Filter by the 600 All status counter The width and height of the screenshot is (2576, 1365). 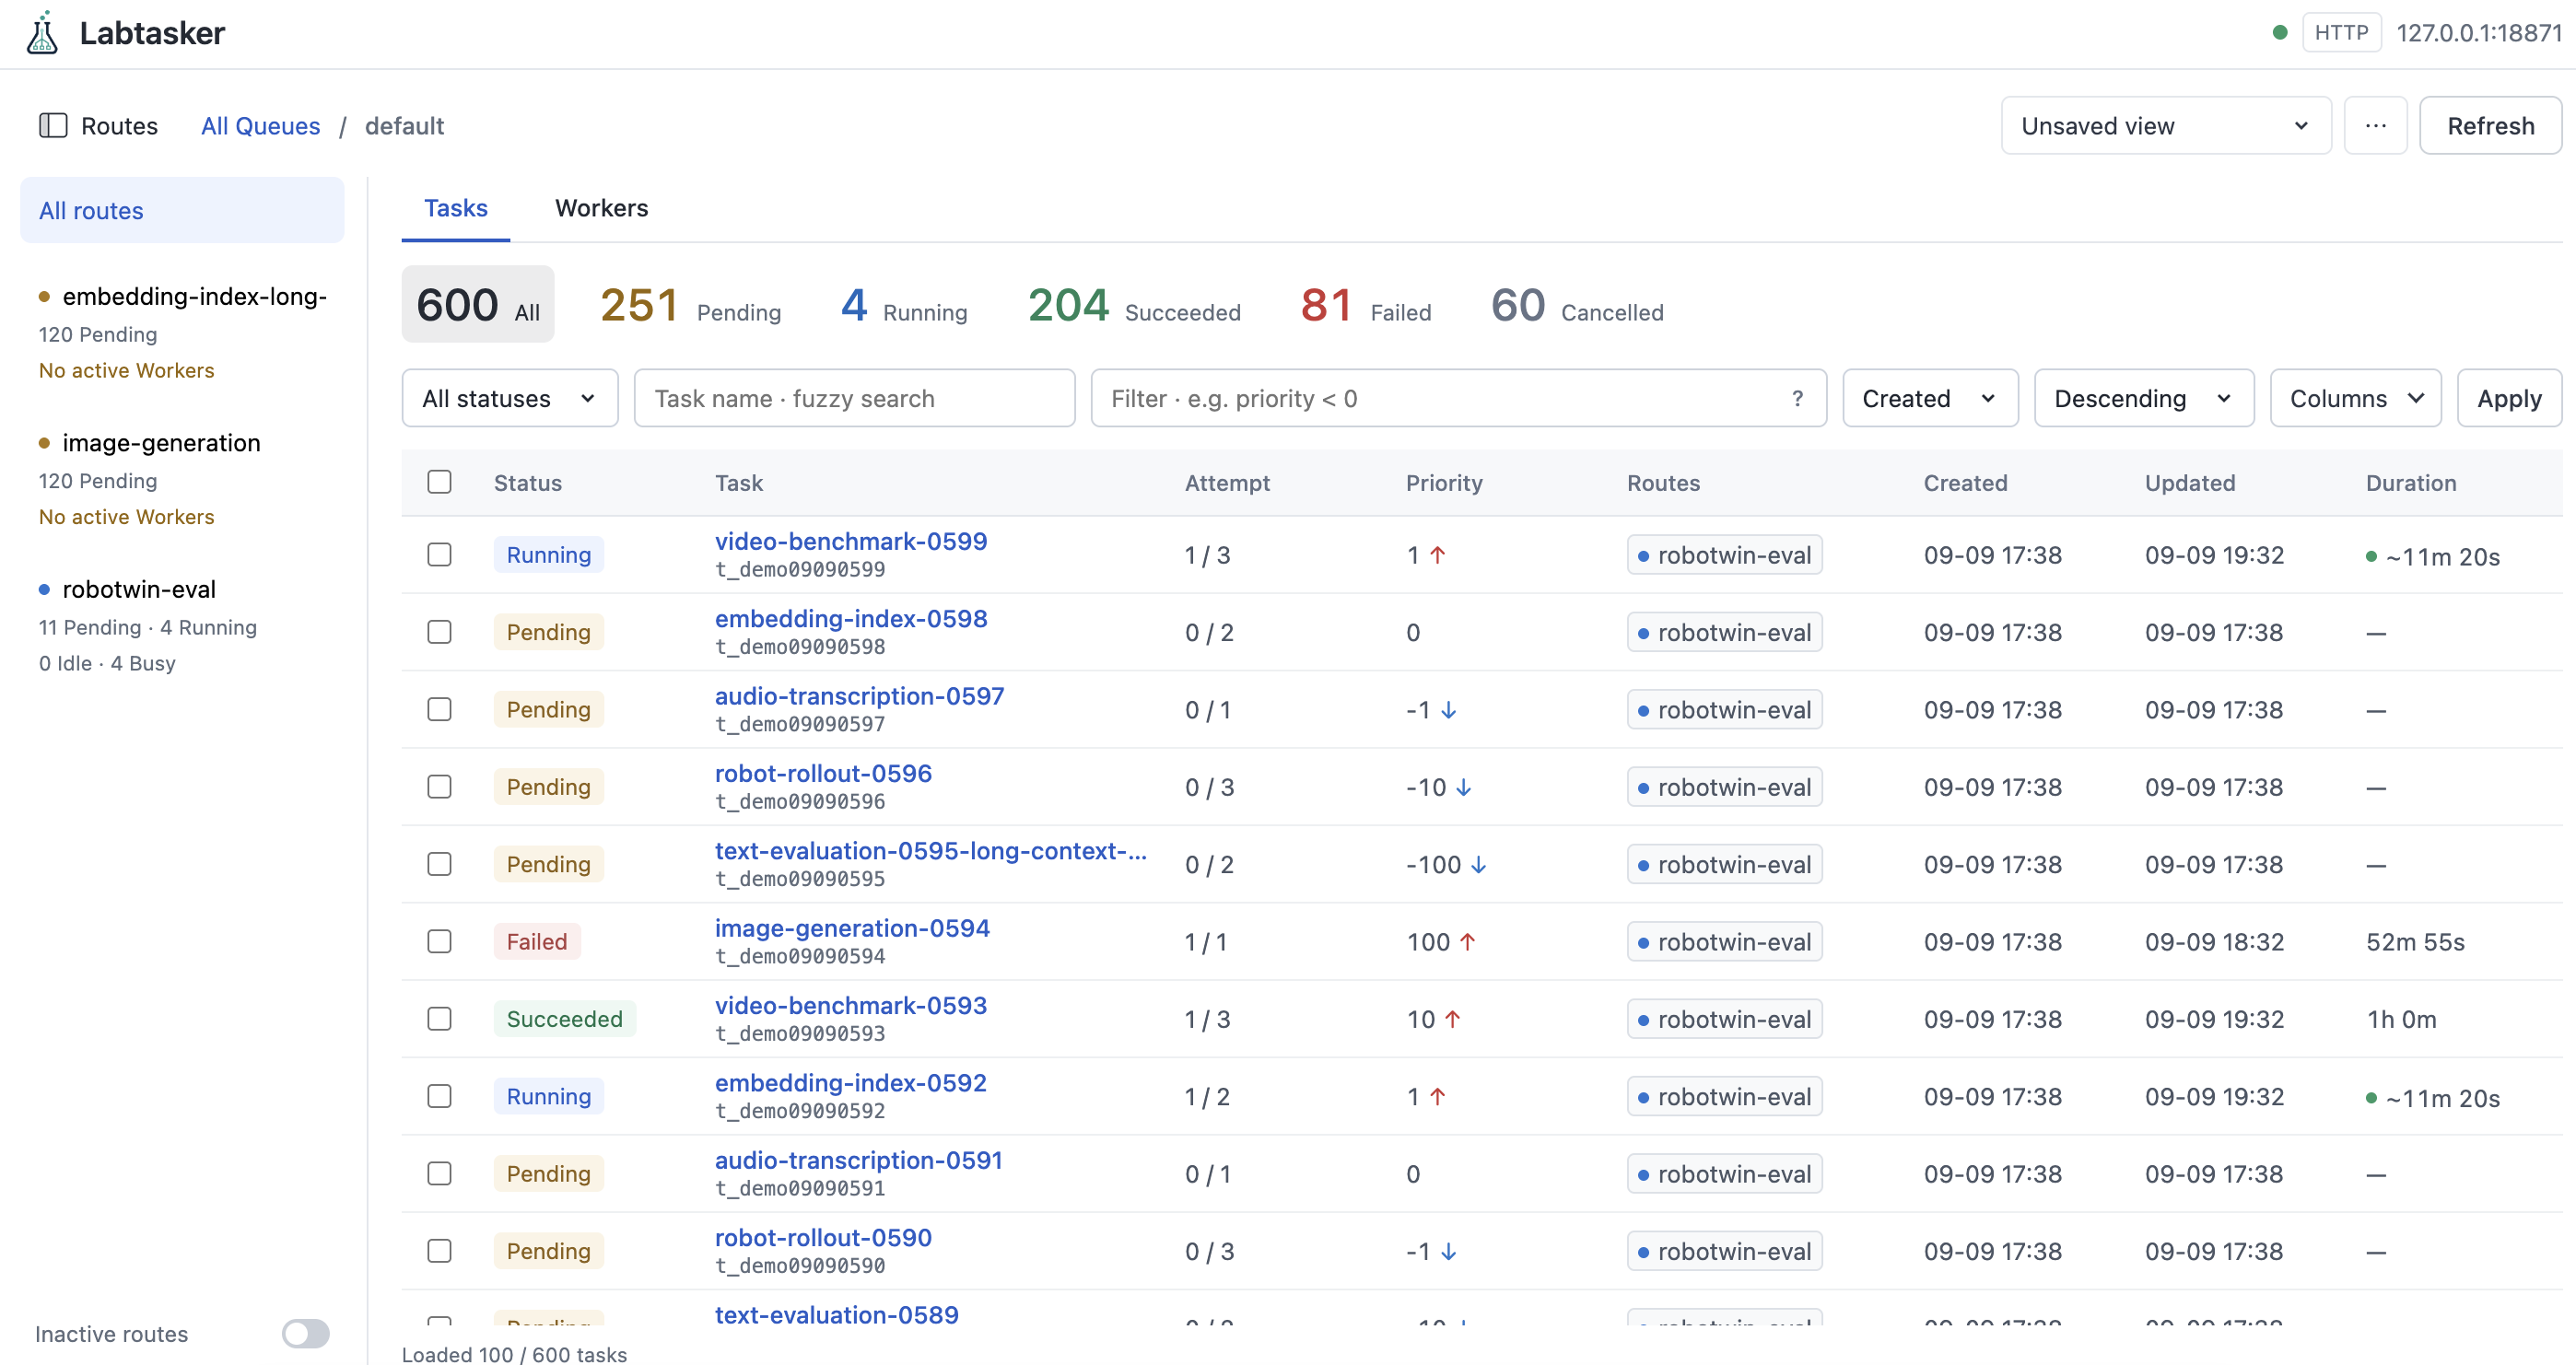pyautogui.click(x=478, y=305)
